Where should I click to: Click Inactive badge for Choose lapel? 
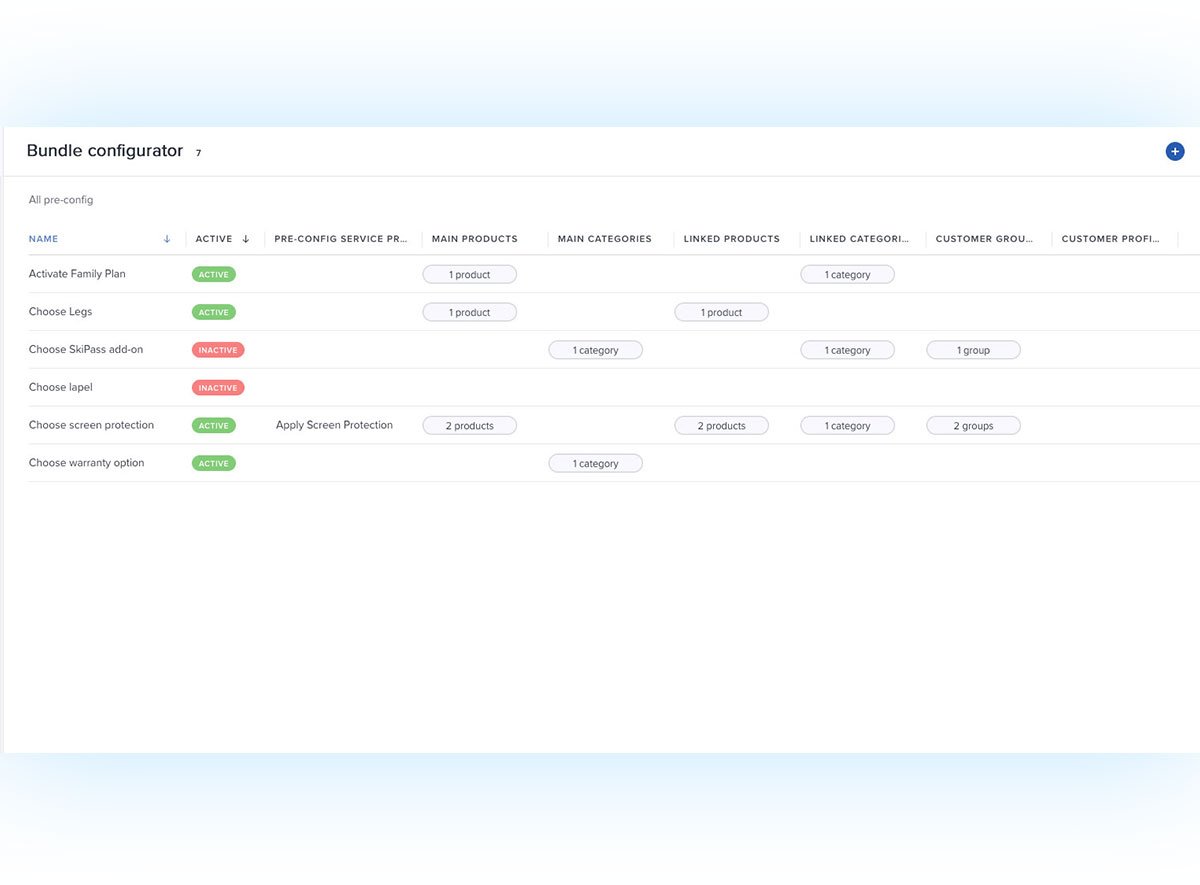coord(218,388)
